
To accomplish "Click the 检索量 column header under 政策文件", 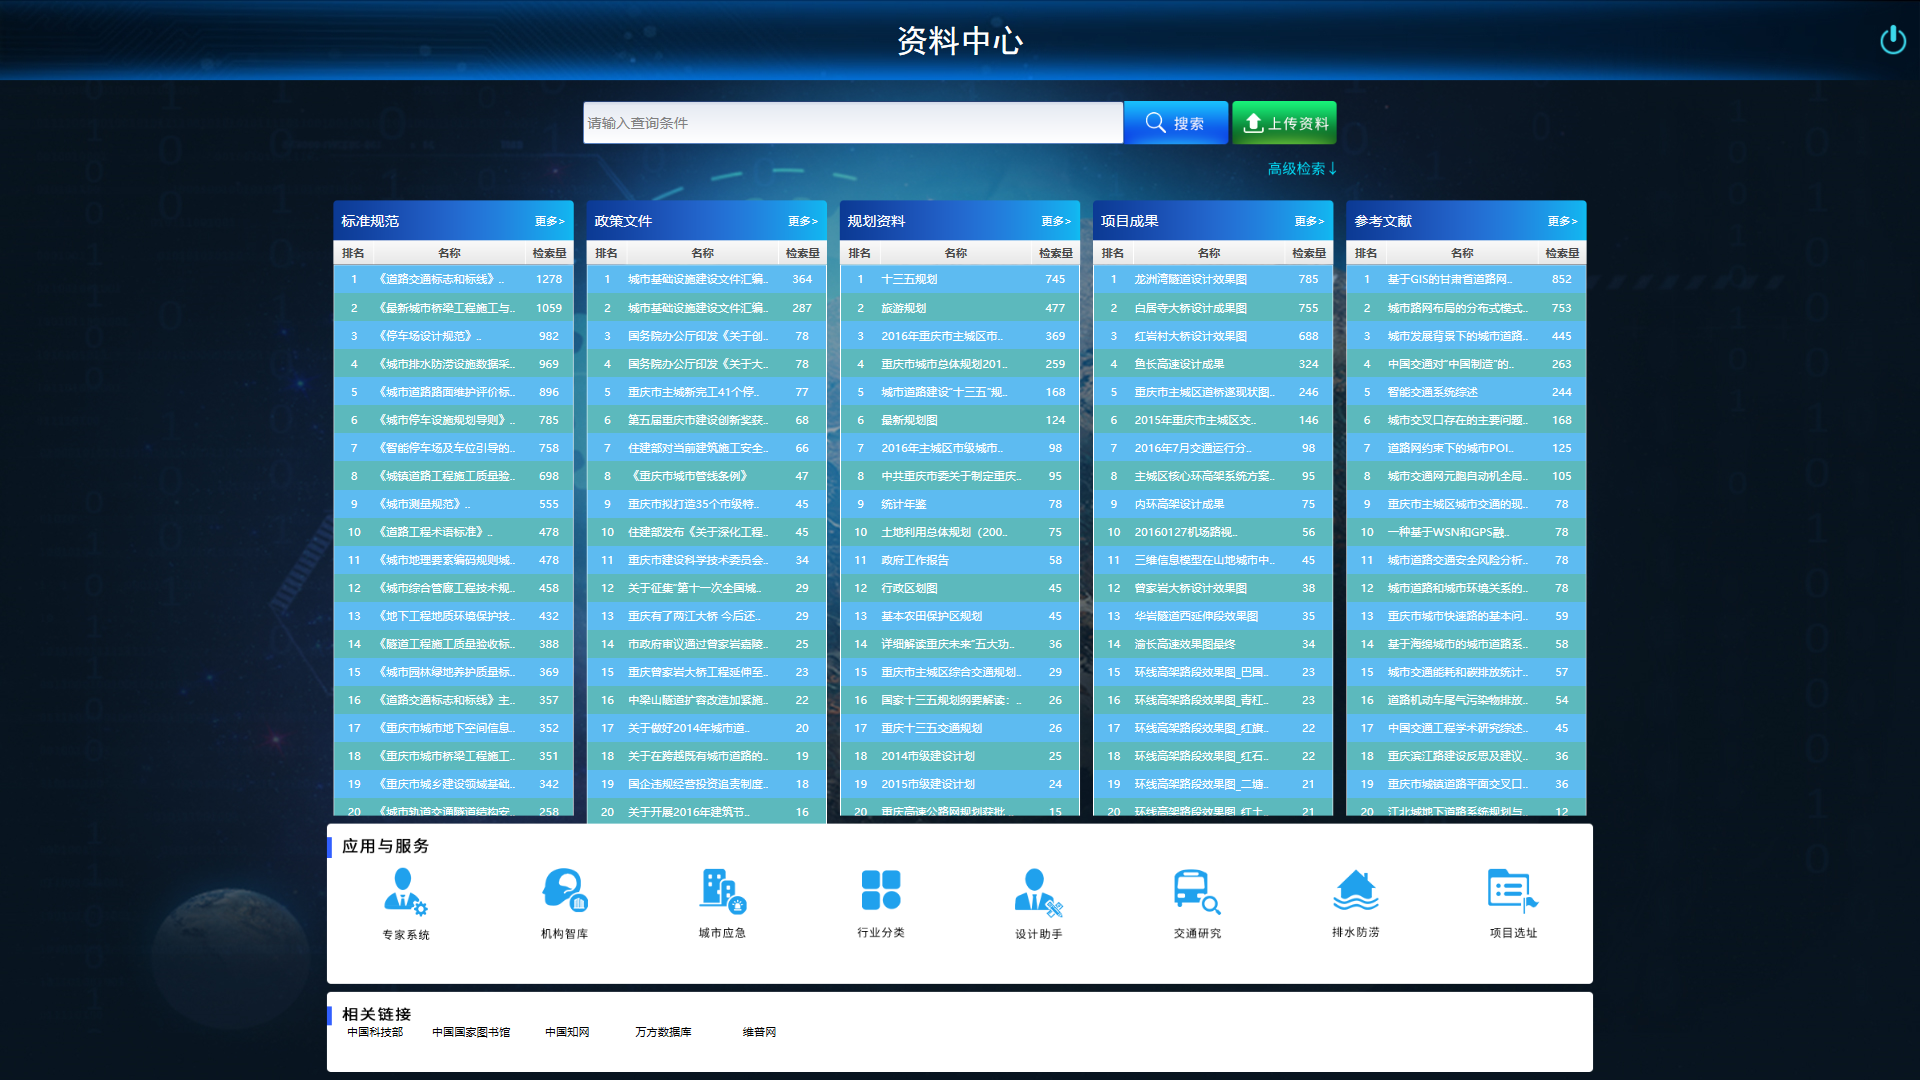I will [802, 253].
